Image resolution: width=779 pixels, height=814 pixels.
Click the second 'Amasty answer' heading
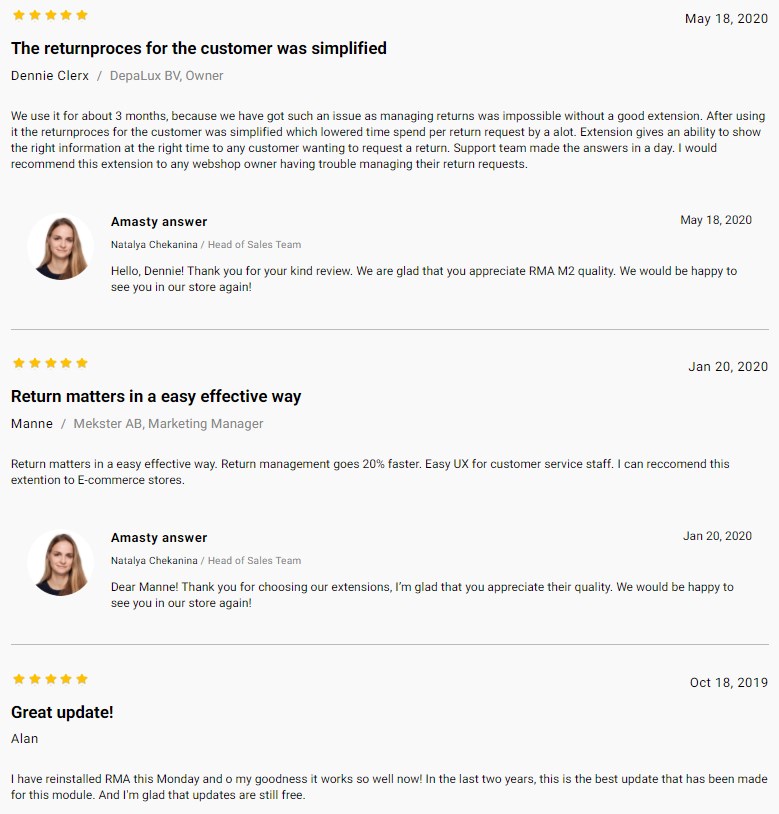click(x=159, y=538)
